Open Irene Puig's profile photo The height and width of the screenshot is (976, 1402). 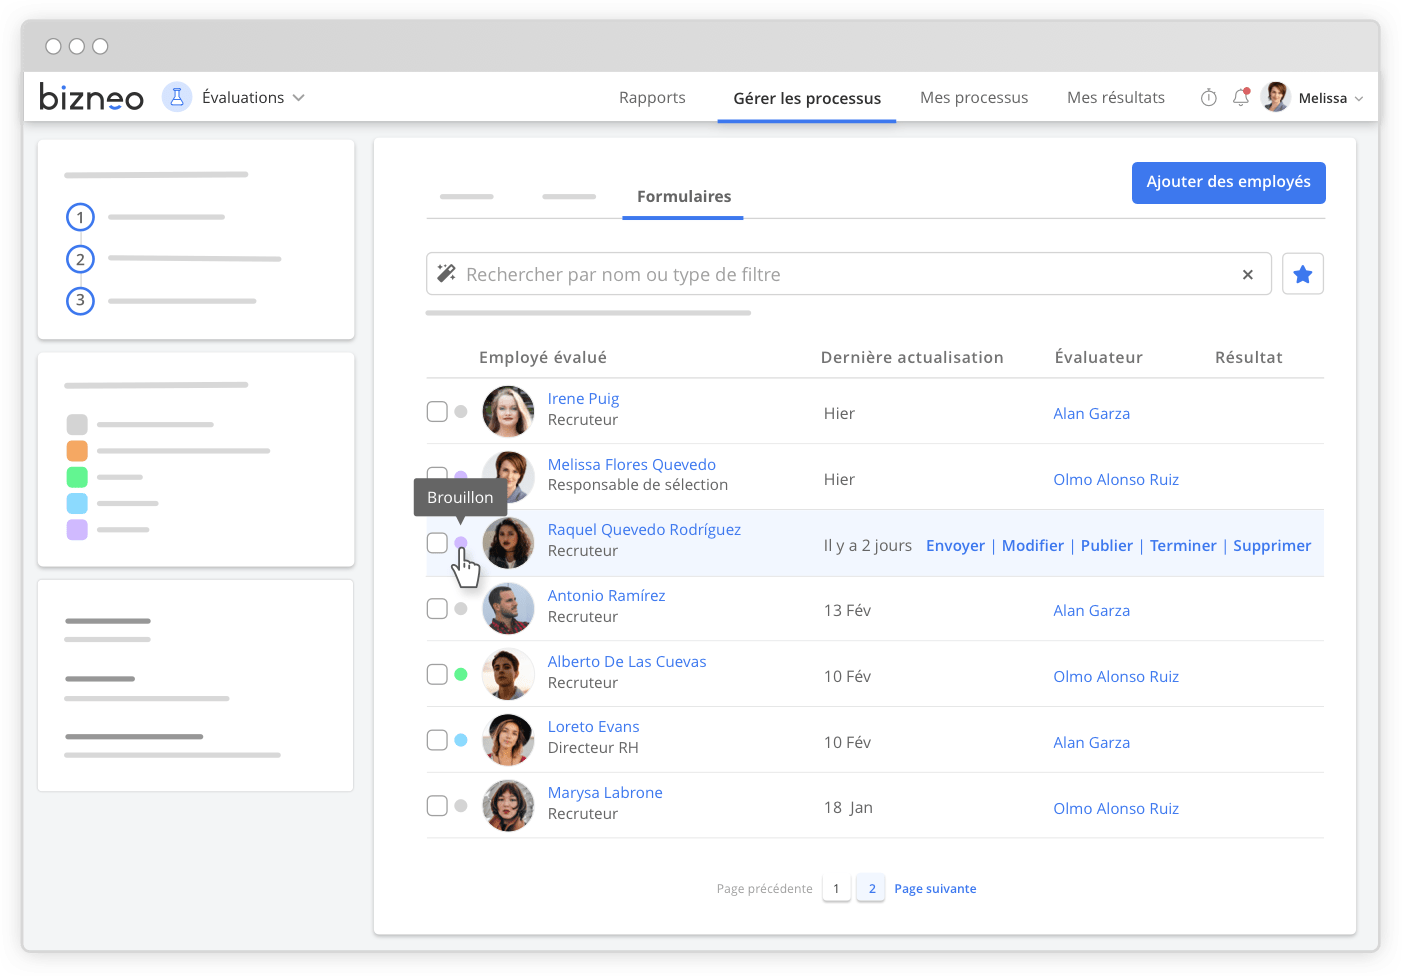point(508,411)
